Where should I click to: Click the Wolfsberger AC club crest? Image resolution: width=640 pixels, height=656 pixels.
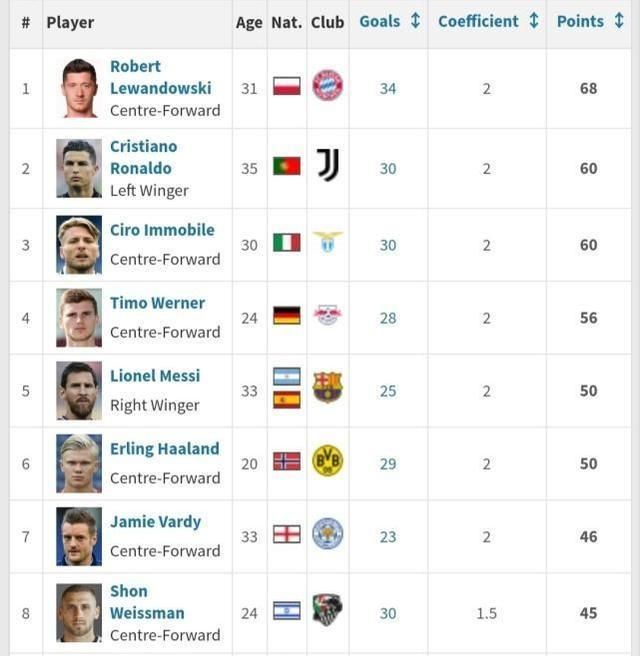328,610
